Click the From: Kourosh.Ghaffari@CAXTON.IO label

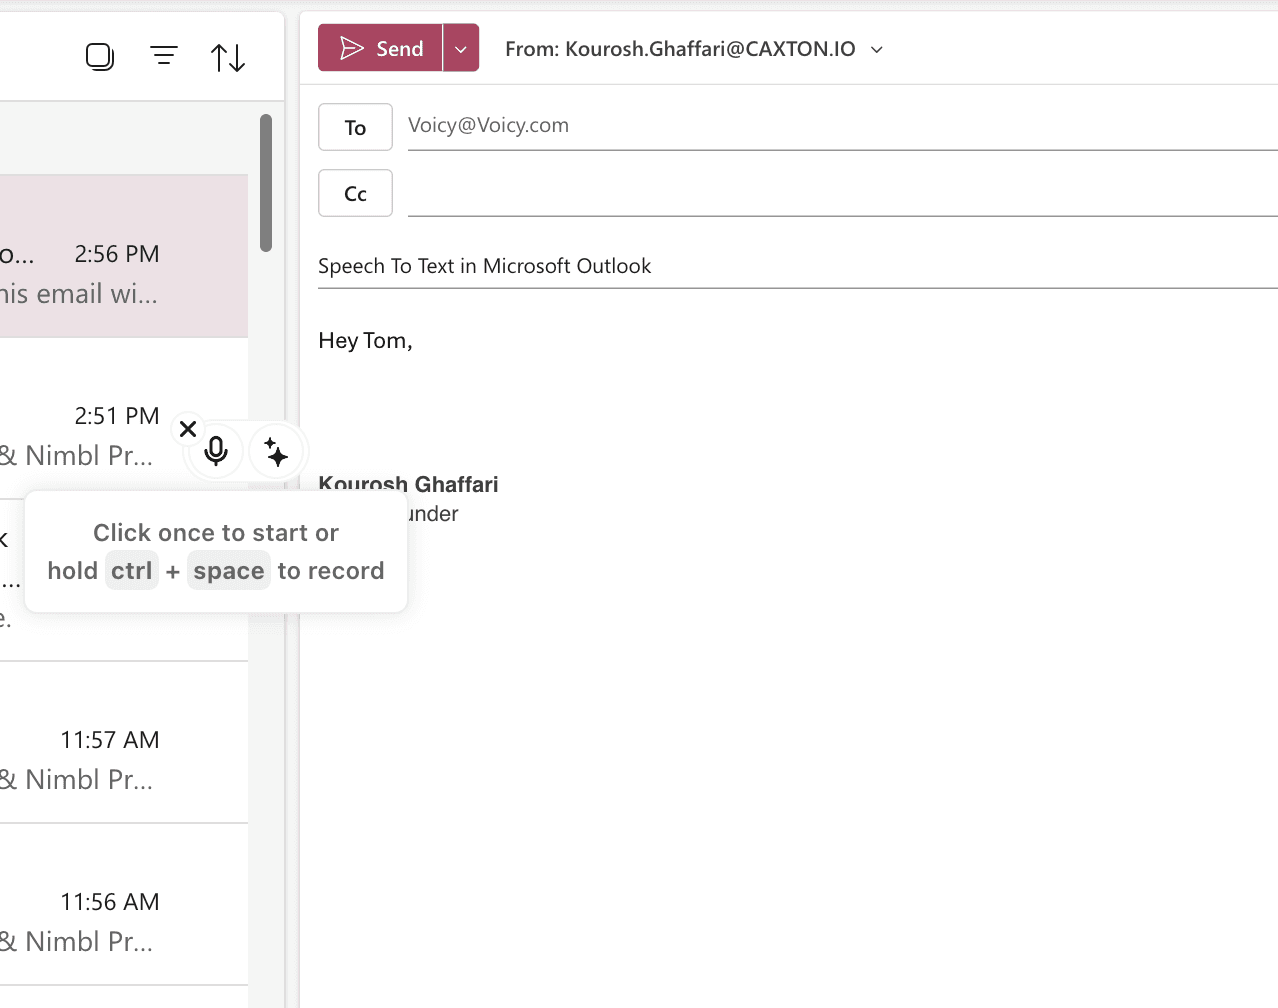[680, 49]
